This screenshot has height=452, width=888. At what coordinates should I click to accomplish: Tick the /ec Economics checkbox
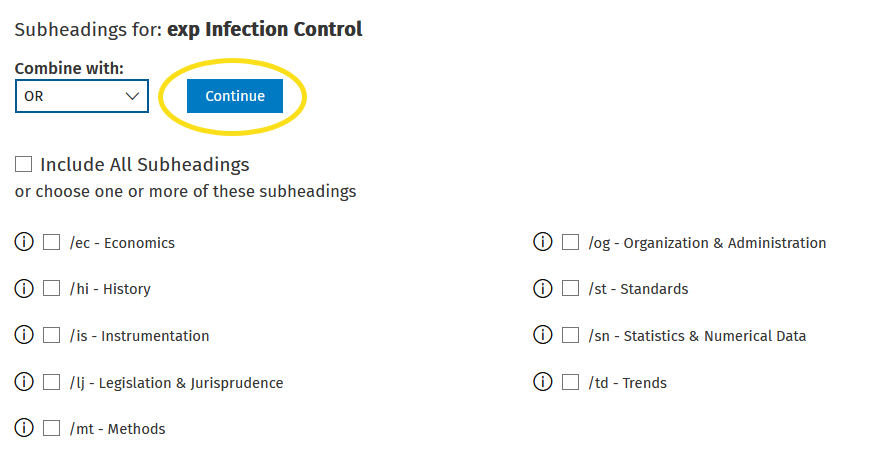52,242
